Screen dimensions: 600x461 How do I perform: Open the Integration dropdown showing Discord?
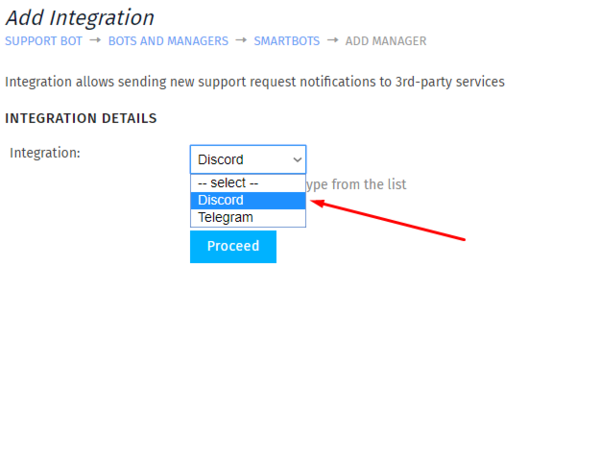(x=248, y=159)
